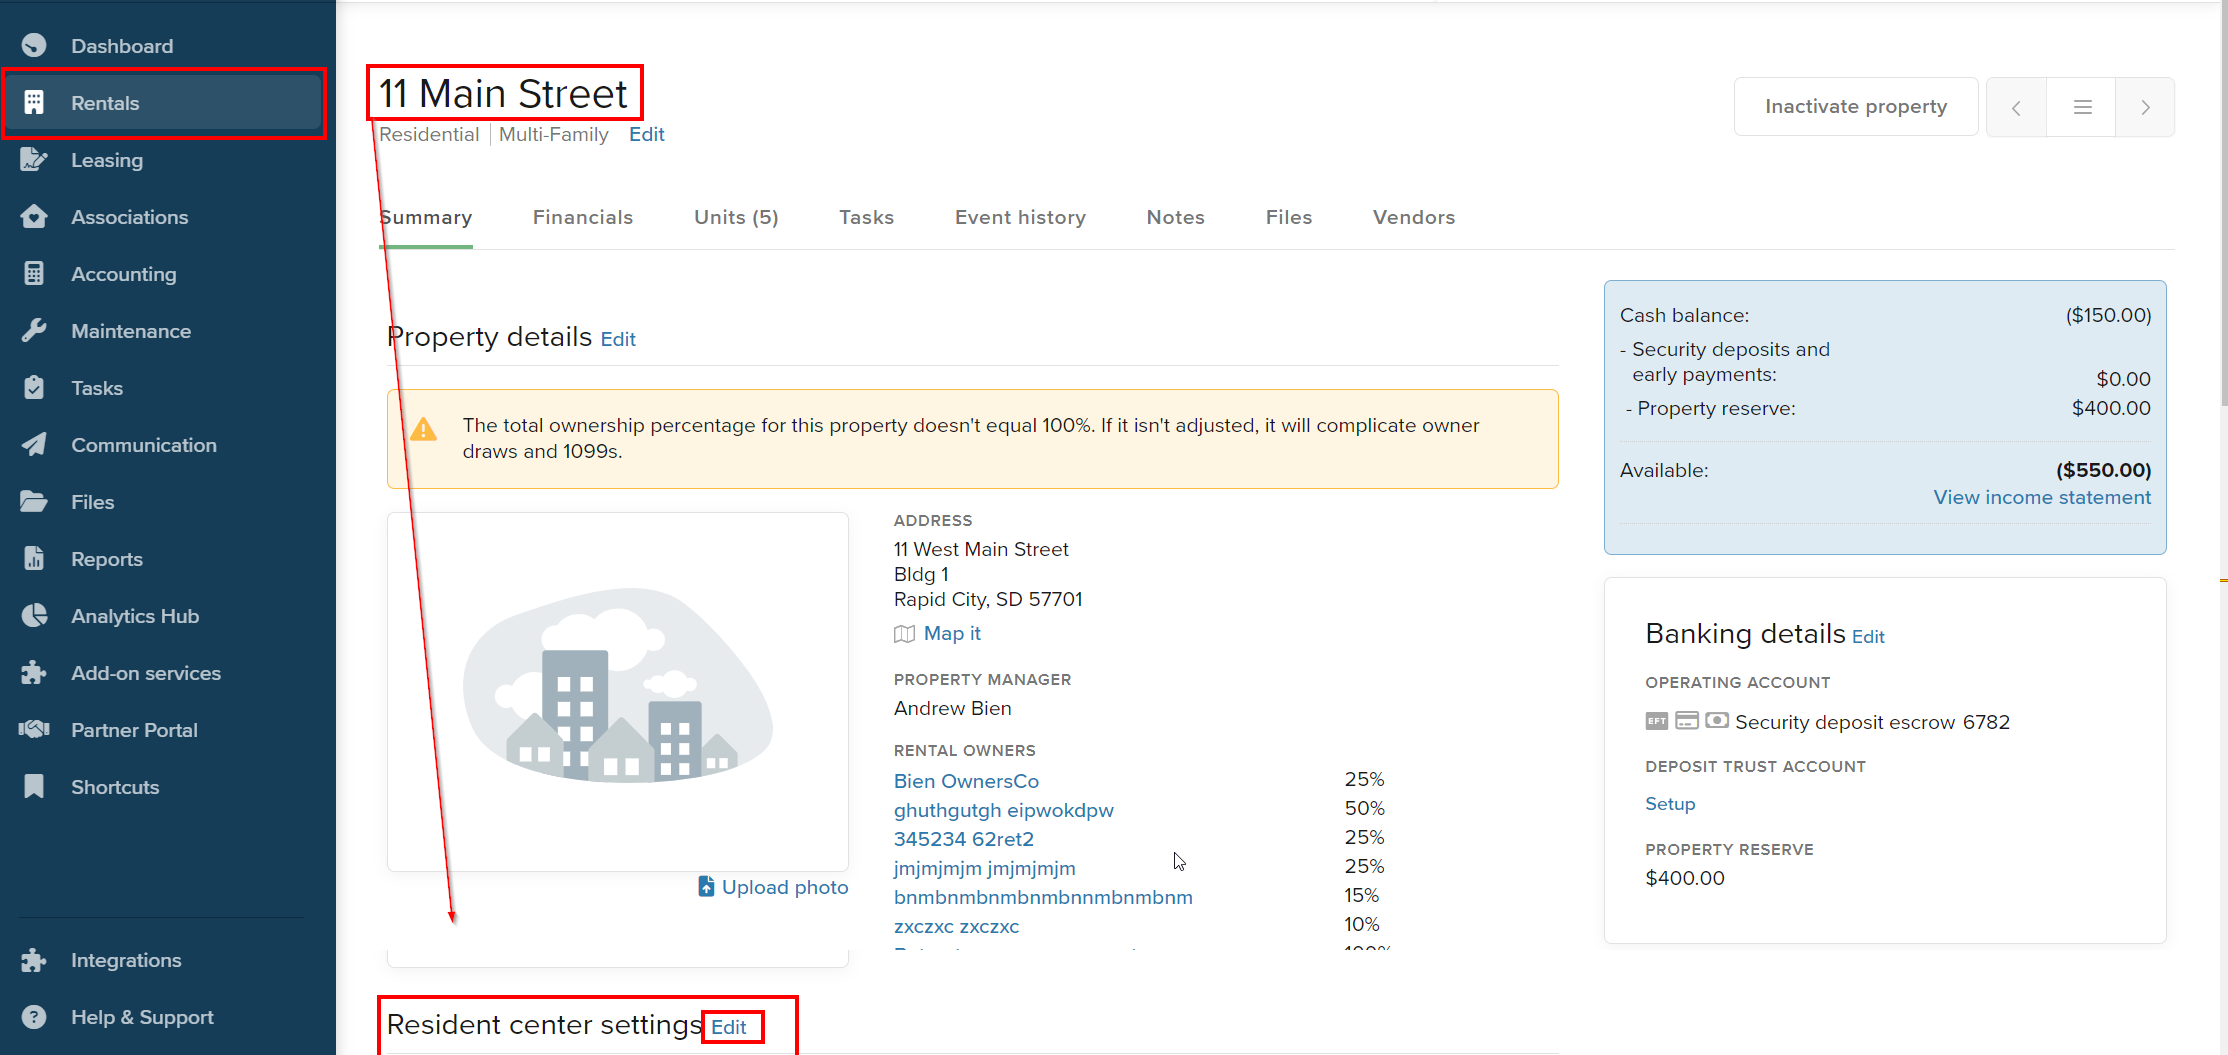Click the Analytics Hub pie chart icon

34,616
